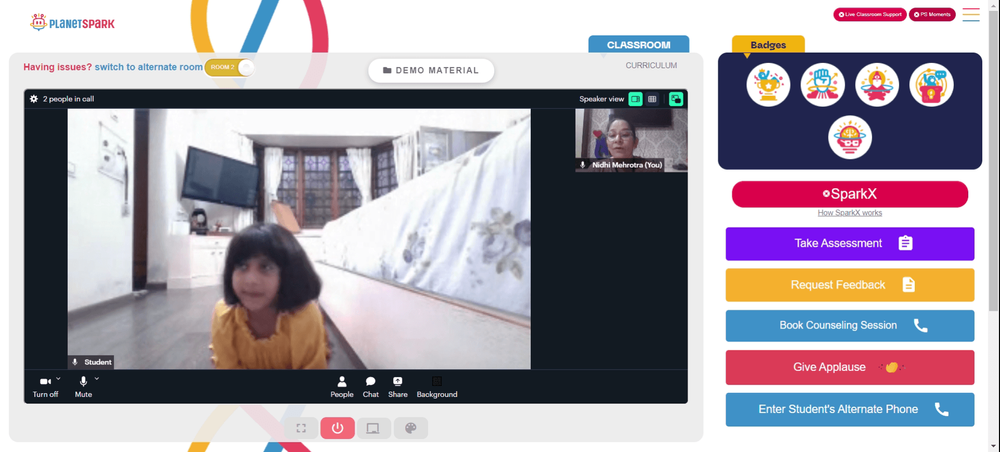Click the wizard badge icon
The image size is (1000, 452).
[x=877, y=85]
